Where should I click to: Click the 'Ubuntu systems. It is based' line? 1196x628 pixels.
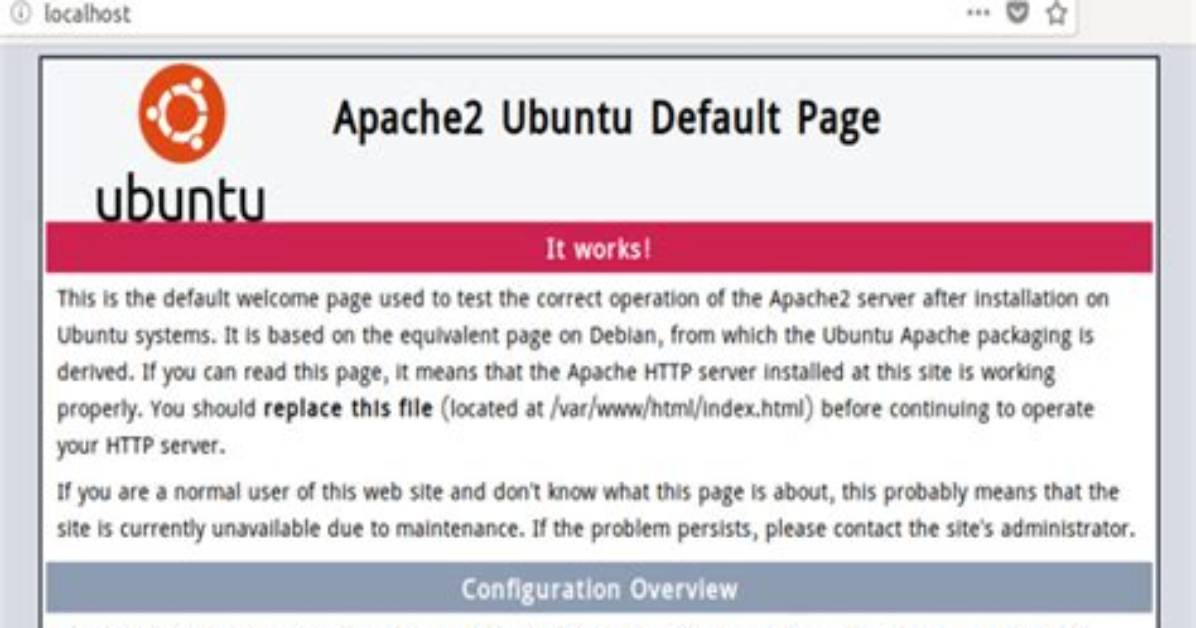click(575, 336)
